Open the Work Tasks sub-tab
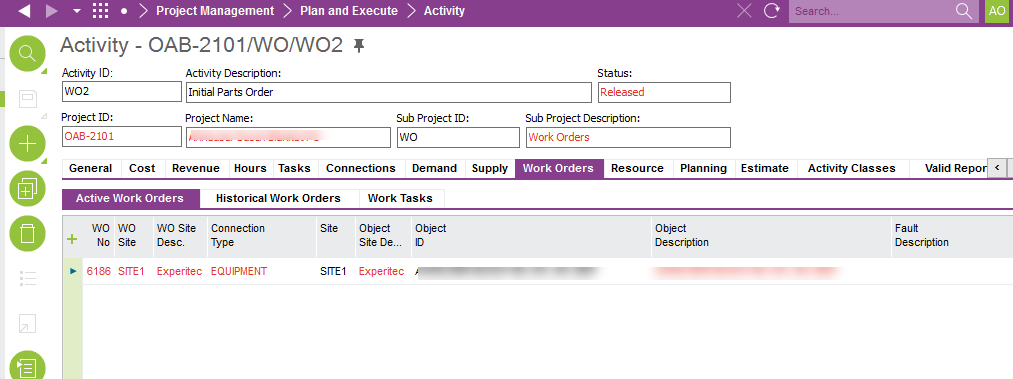The width and height of the screenshot is (1013, 379). click(x=401, y=198)
